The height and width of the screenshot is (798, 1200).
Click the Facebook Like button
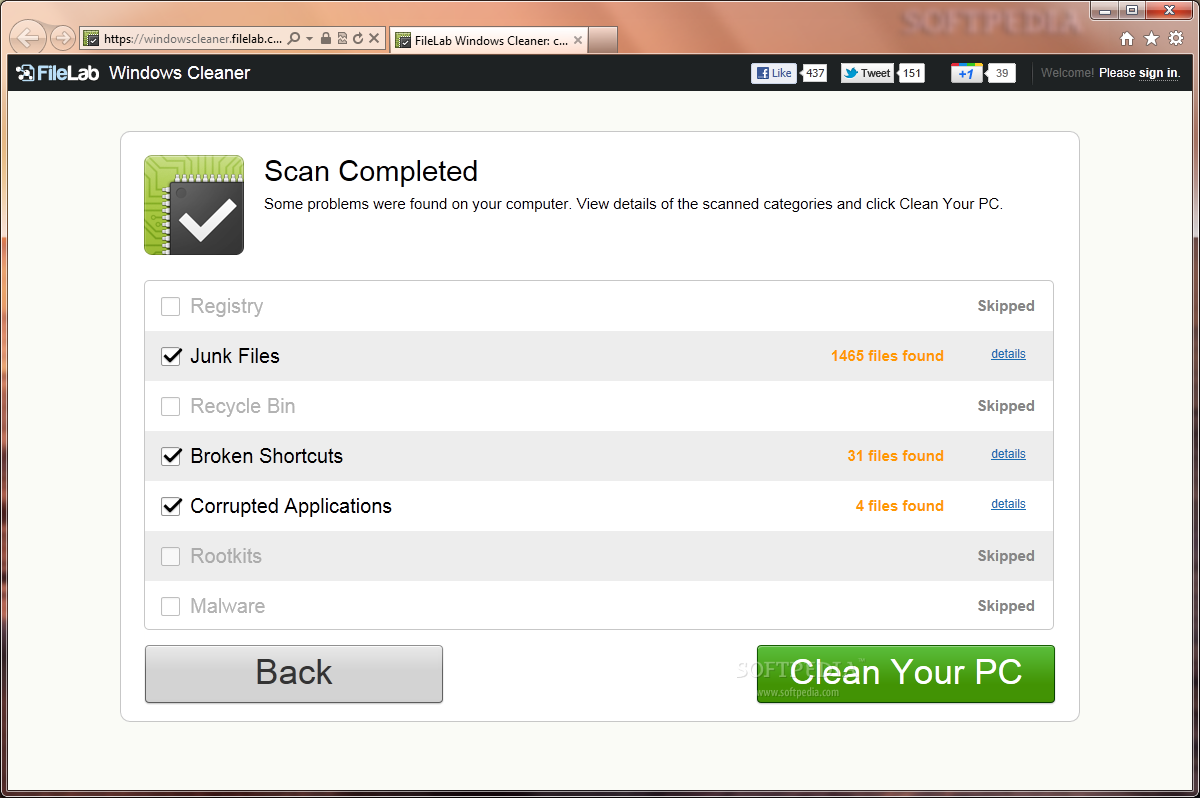coord(774,73)
